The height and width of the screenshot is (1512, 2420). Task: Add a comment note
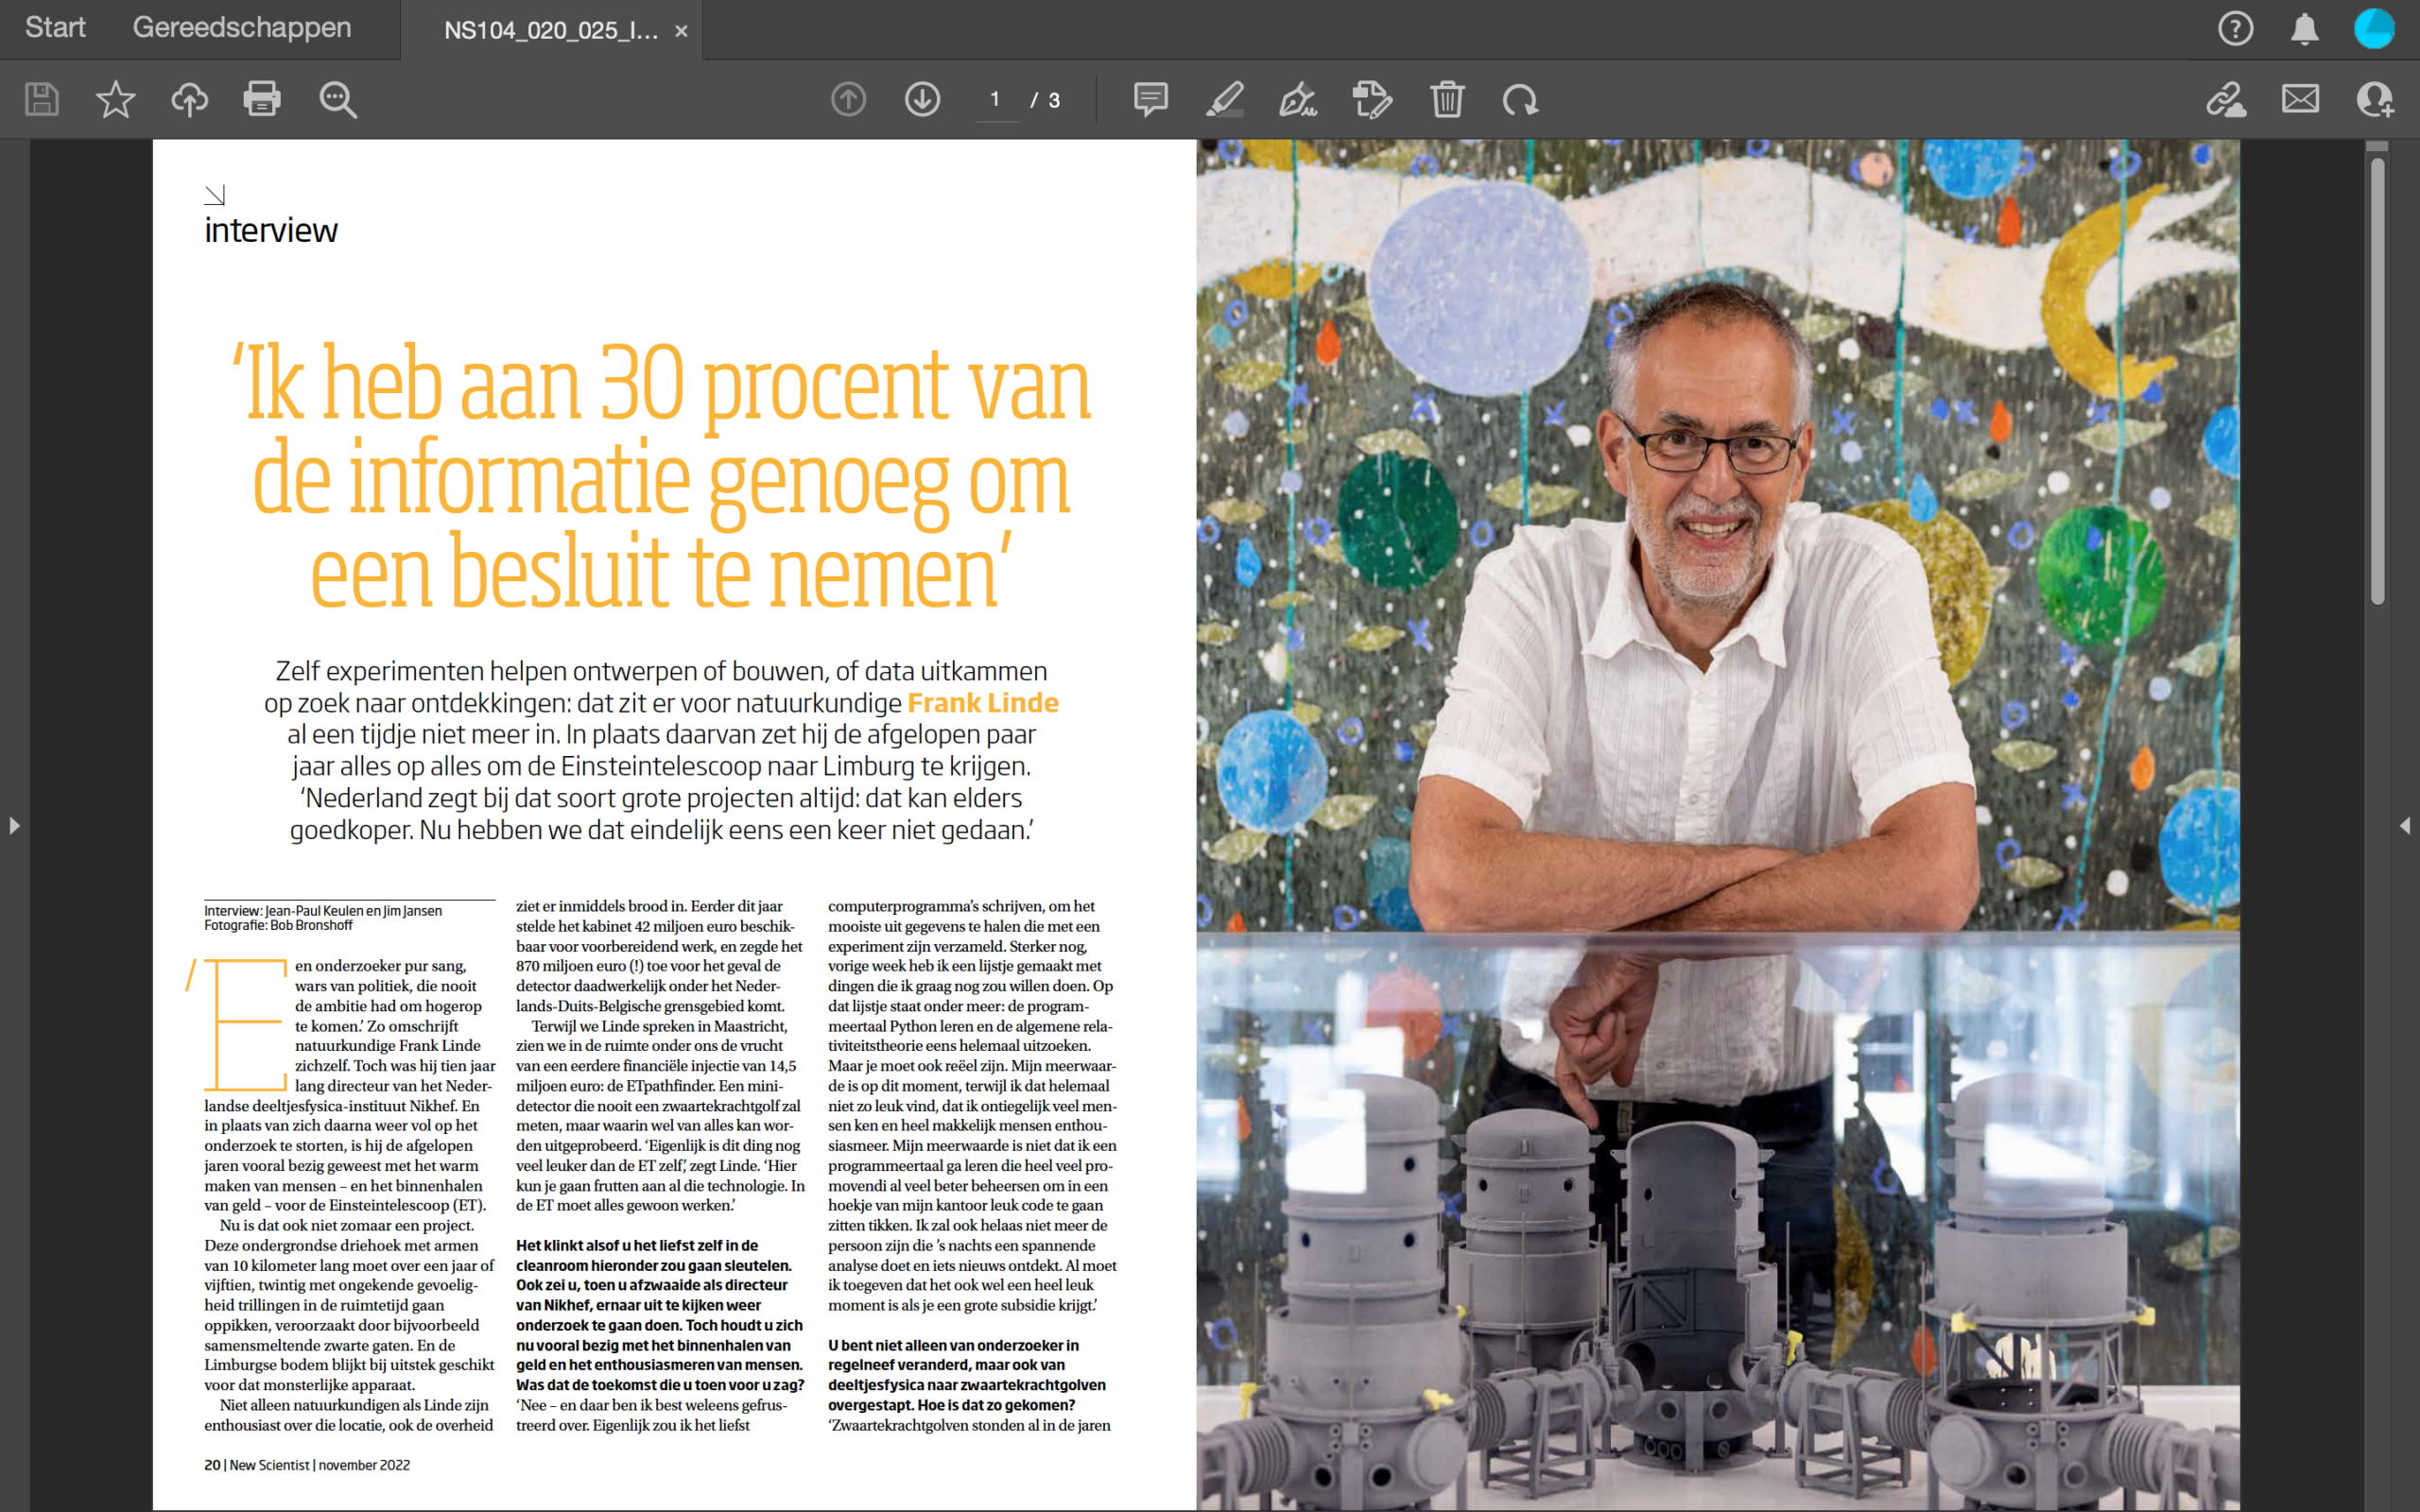pyautogui.click(x=1151, y=99)
